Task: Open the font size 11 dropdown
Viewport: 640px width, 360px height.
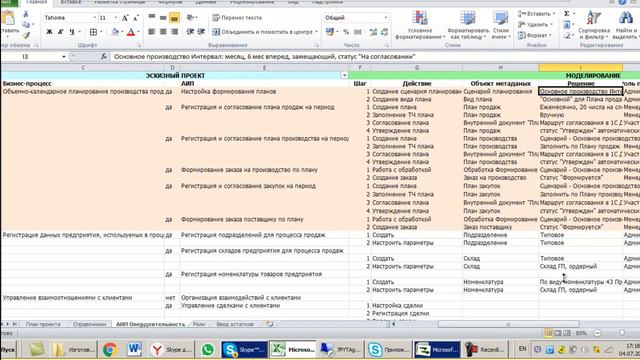Action: [116, 18]
